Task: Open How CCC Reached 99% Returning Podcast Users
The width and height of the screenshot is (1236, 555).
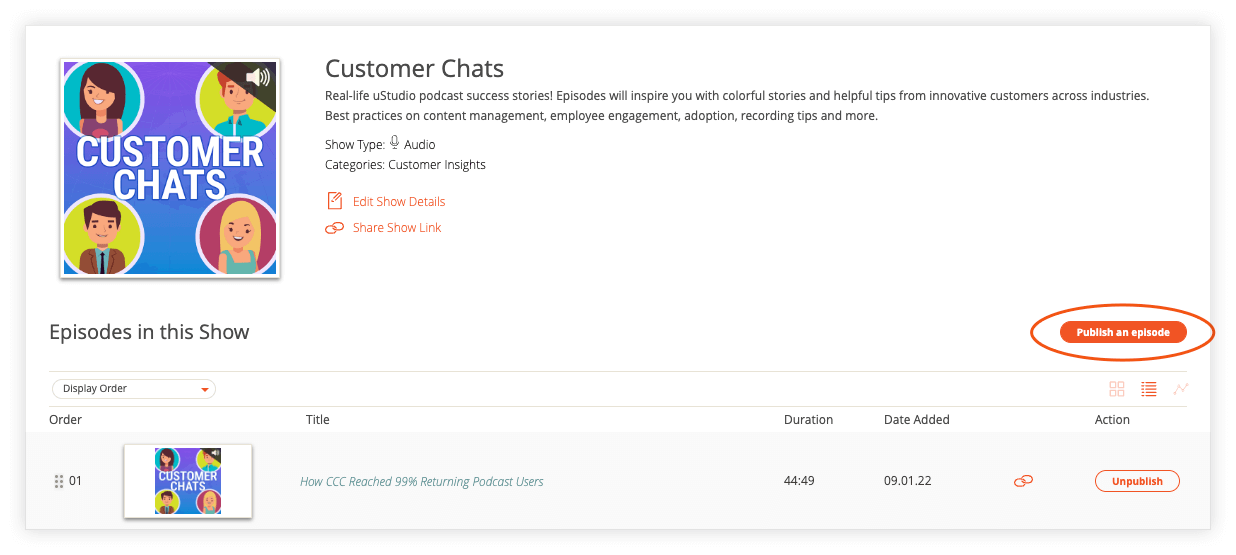Action: point(422,482)
